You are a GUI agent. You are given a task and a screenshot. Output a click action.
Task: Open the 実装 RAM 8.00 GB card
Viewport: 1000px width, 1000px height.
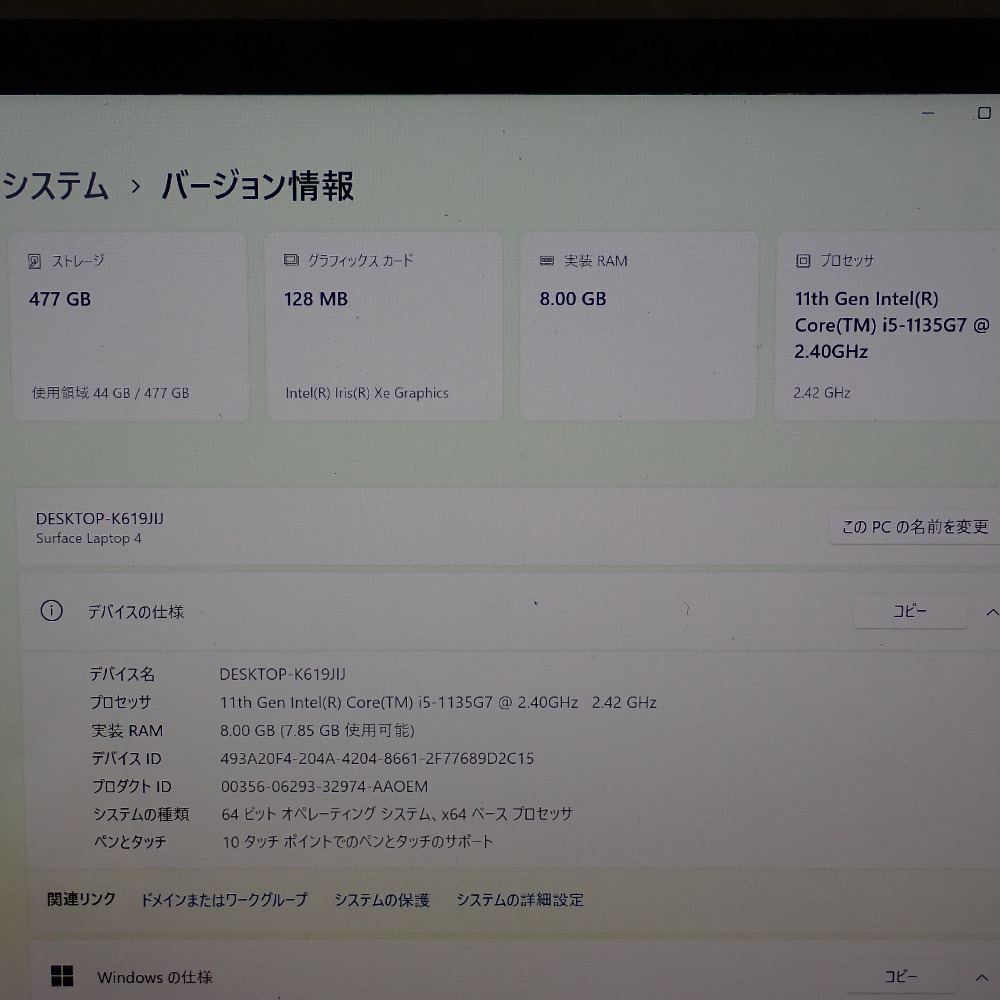[639, 326]
